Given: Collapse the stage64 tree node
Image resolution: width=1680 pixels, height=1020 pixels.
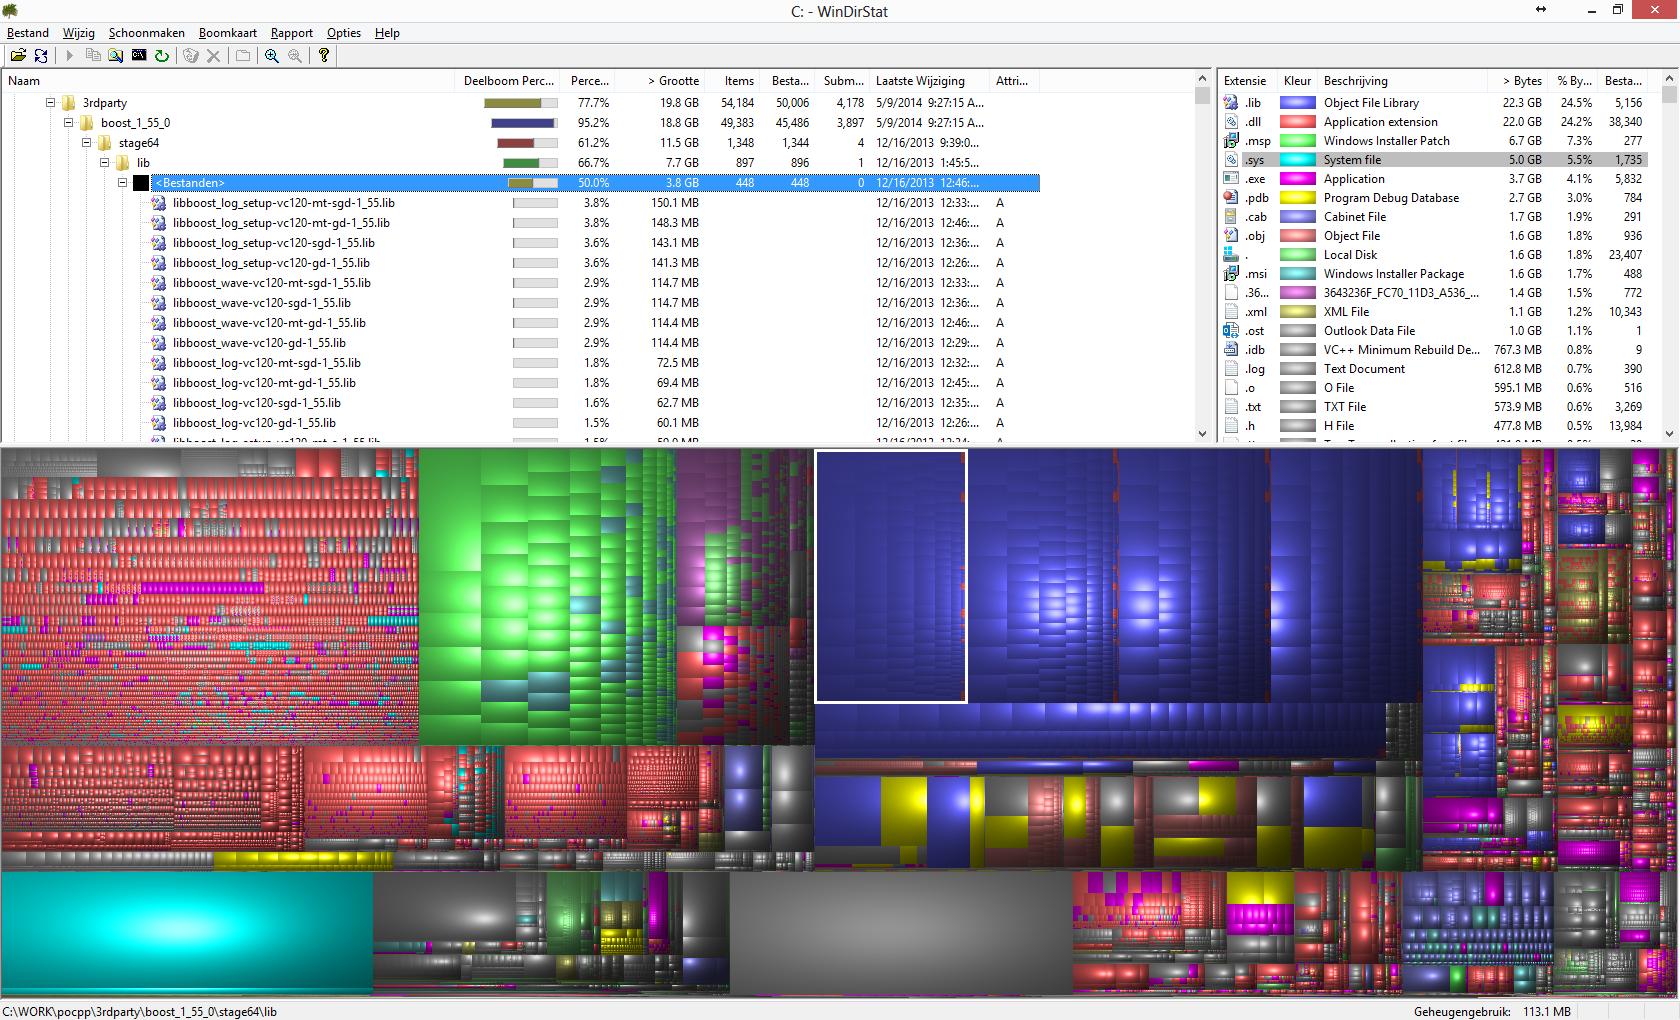Looking at the screenshot, I should [86, 143].
